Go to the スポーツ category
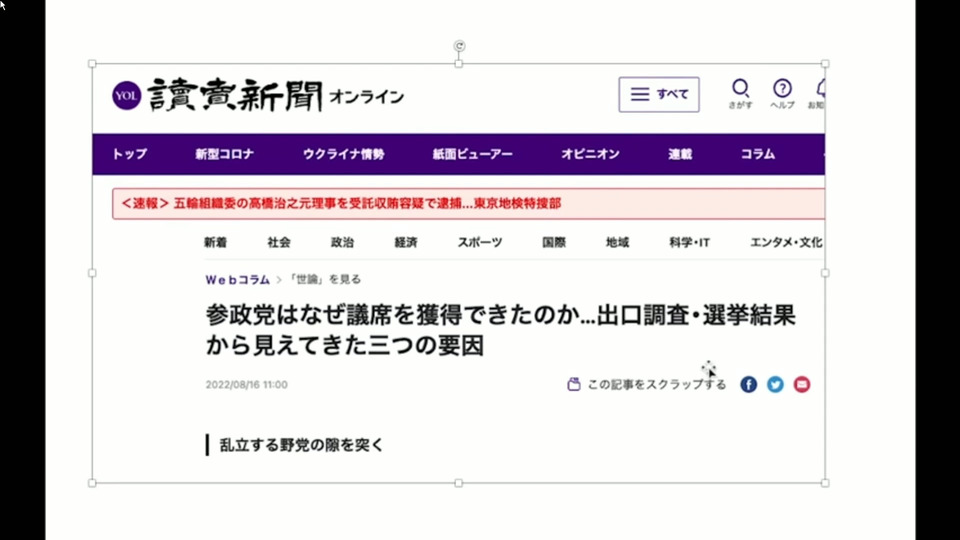This screenshot has width=960, height=540. pos(480,242)
